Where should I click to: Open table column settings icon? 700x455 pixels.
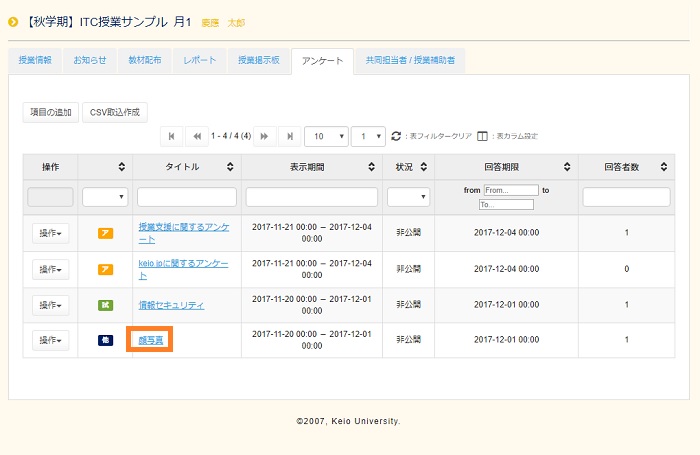[x=482, y=136]
